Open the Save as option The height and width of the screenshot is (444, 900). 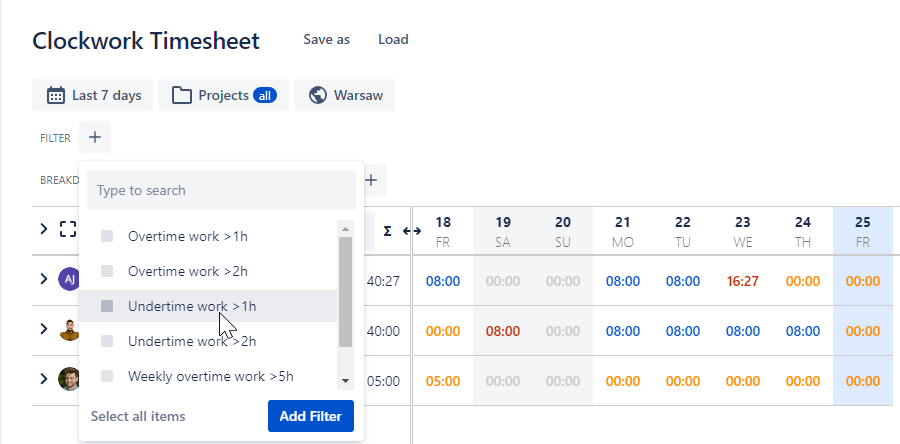[x=326, y=40]
